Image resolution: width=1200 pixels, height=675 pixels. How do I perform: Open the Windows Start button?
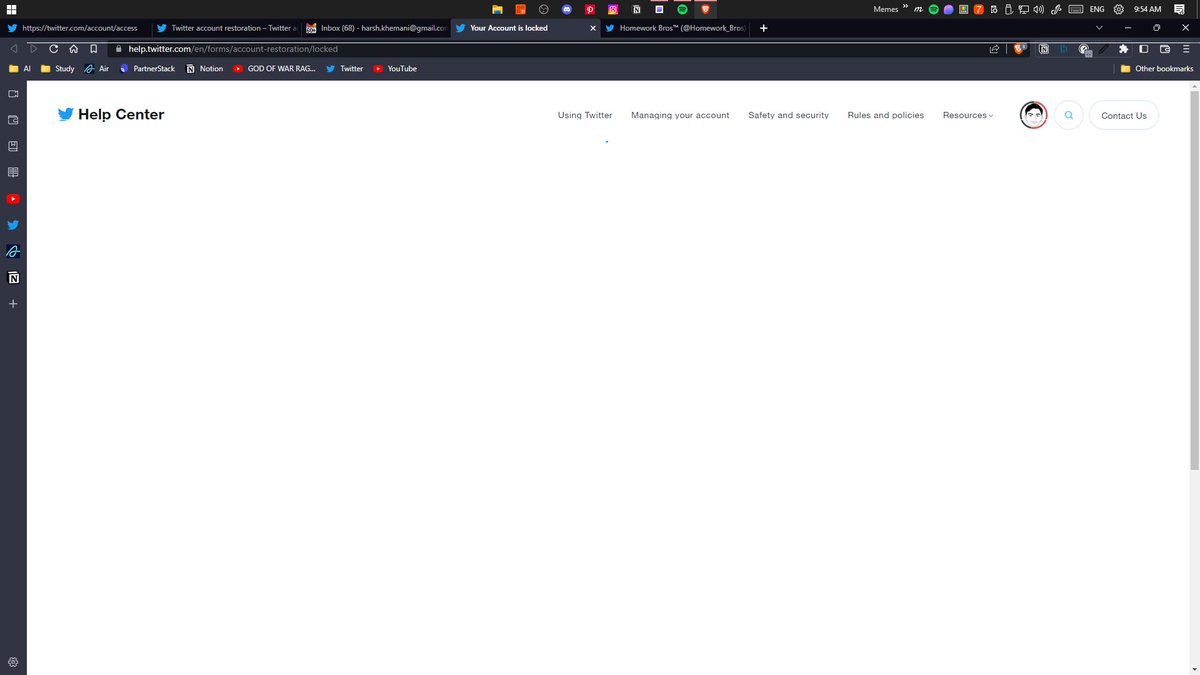pos(11,9)
